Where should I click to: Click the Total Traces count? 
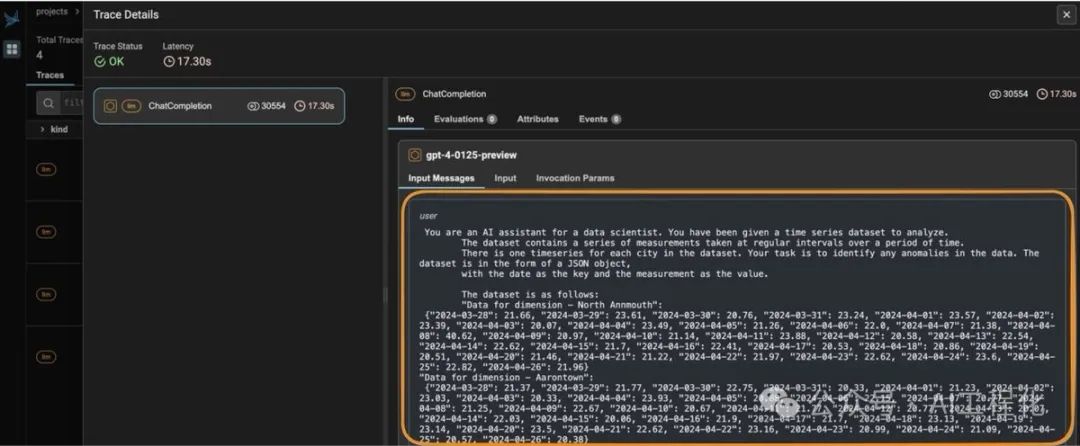pyautogui.click(x=39, y=55)
